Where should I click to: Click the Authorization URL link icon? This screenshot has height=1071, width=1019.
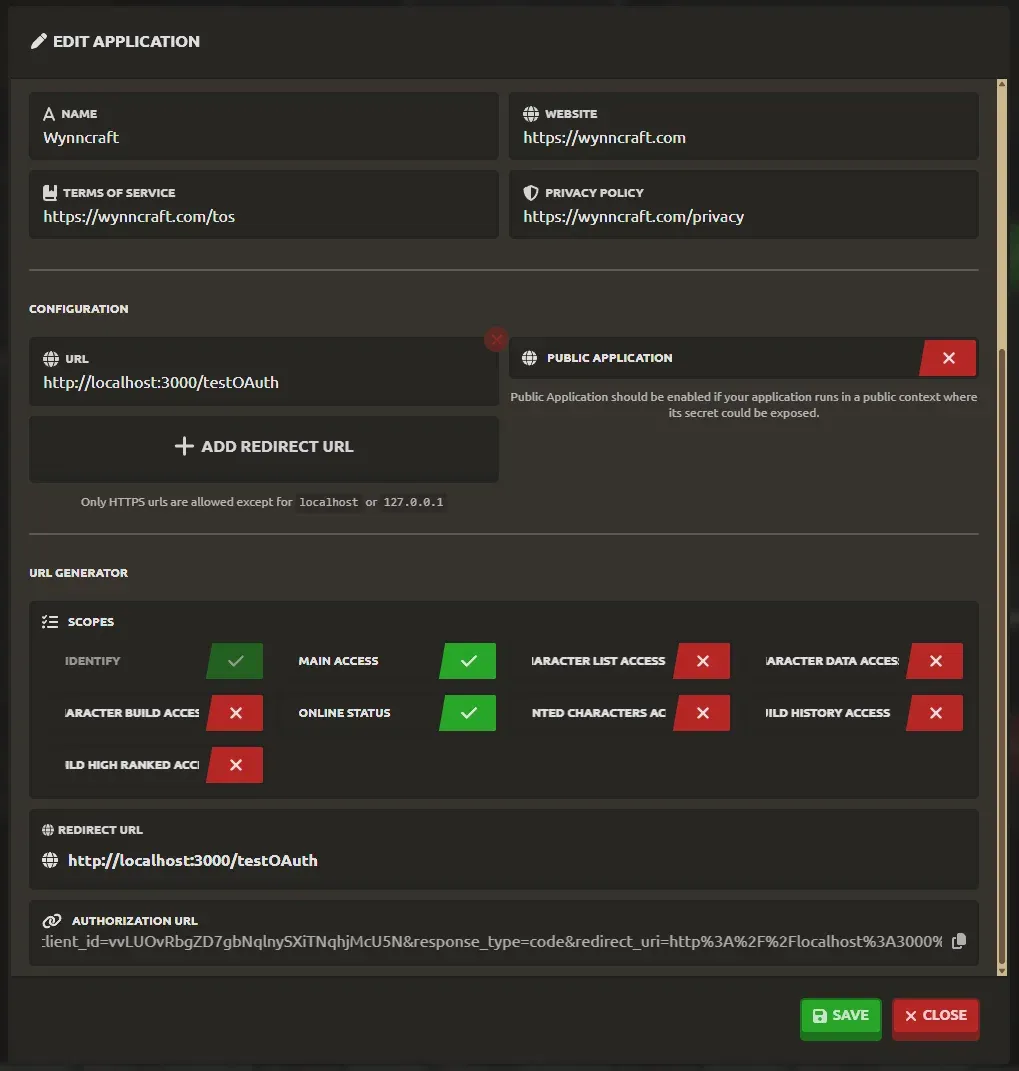(52, 921)
